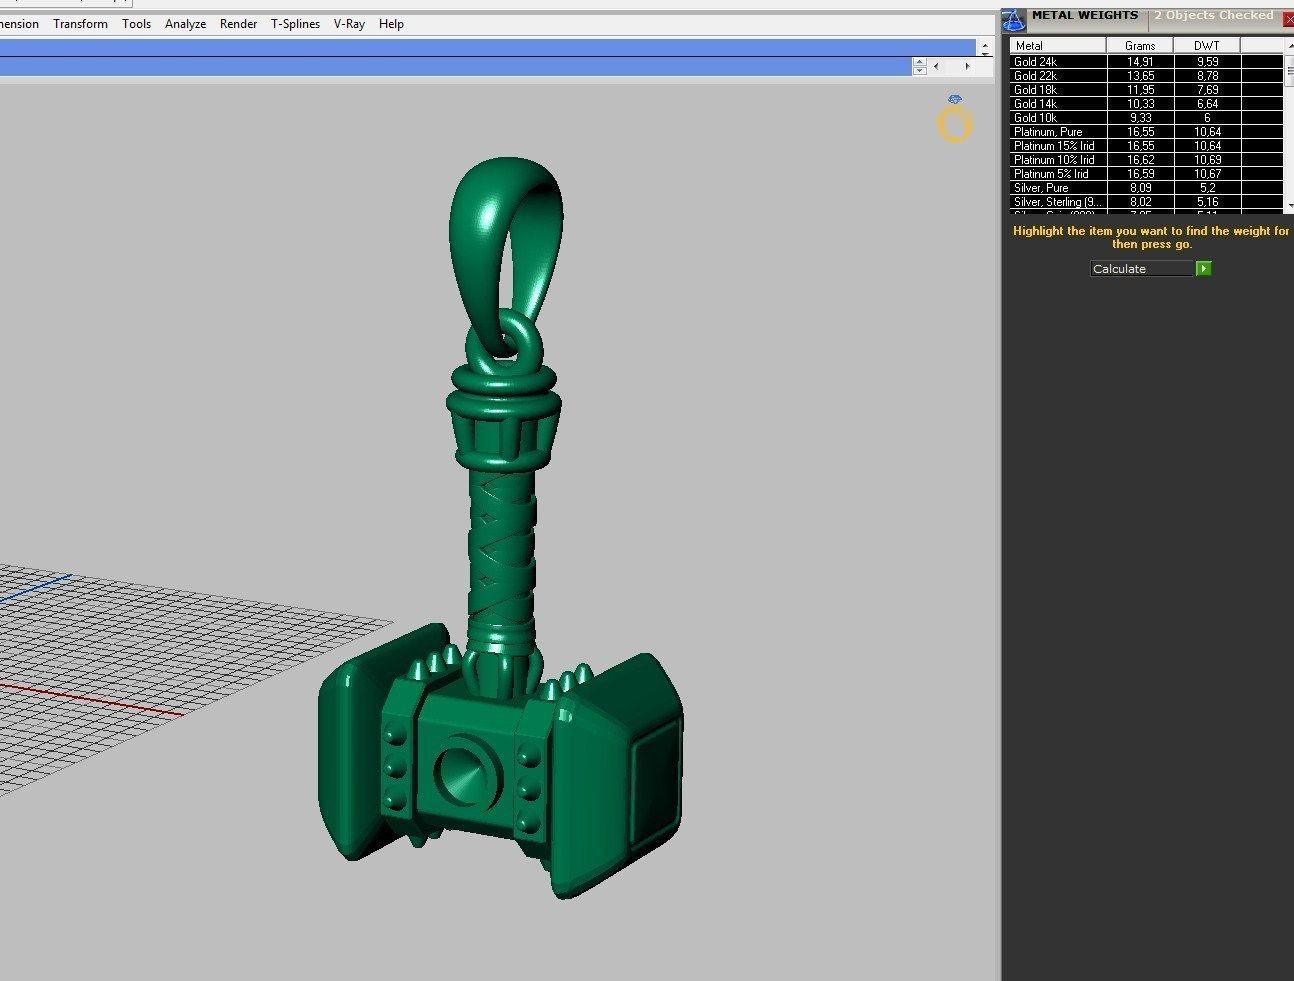
Task: Open the T-Splines menu
Action: 295,24
